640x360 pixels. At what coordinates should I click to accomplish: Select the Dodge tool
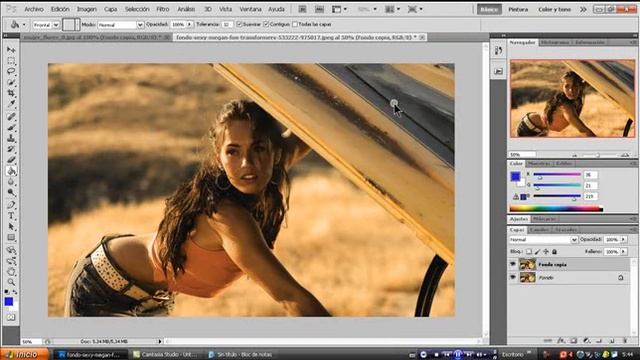point(11,193)
